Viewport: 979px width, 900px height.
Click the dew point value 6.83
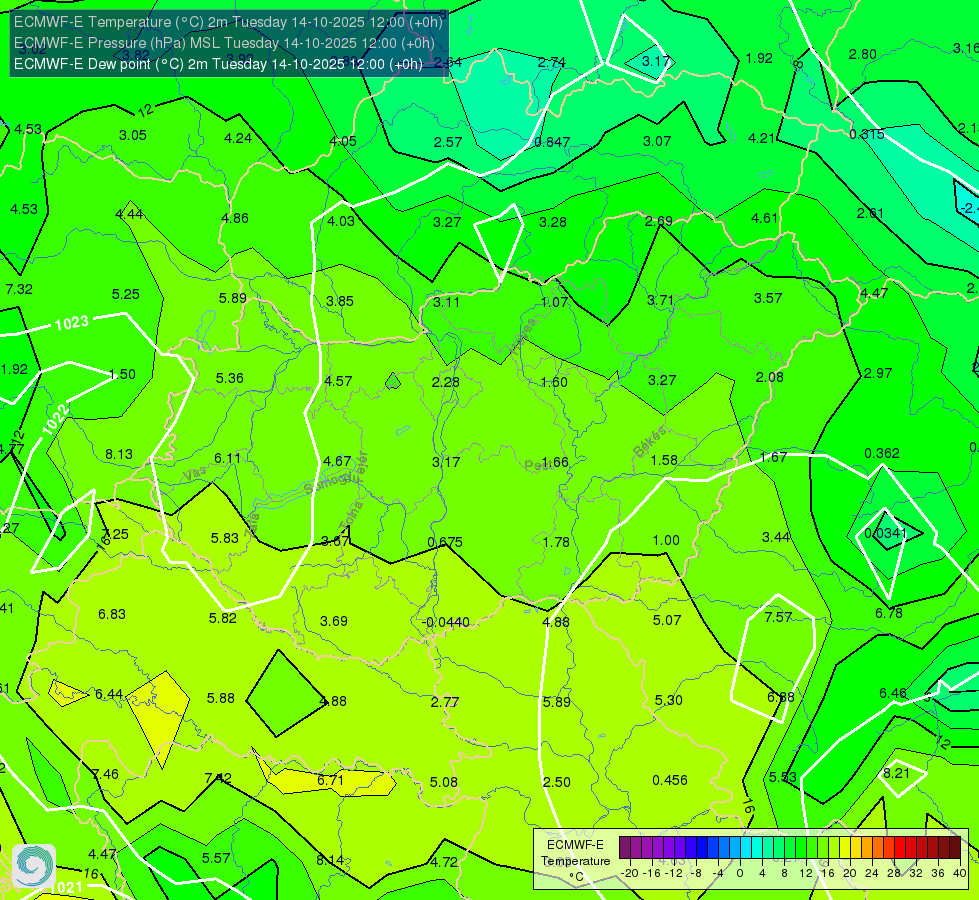pyautogui.click(x=112, y=615)
